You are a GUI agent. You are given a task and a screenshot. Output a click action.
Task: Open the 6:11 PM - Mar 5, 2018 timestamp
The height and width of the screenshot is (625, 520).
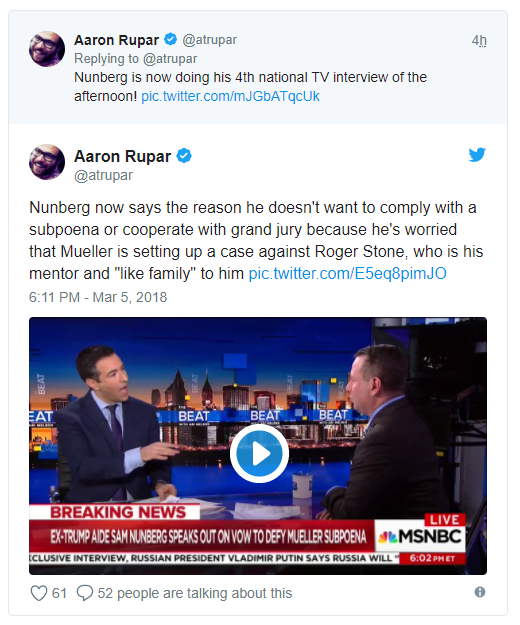98,297
